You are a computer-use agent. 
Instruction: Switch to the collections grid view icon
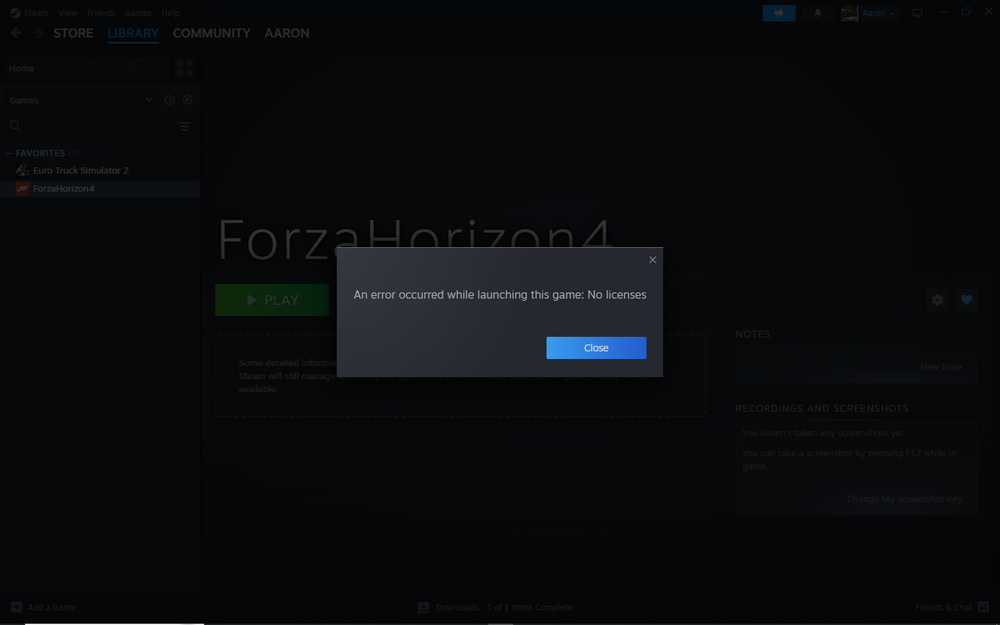pos(184,68)
